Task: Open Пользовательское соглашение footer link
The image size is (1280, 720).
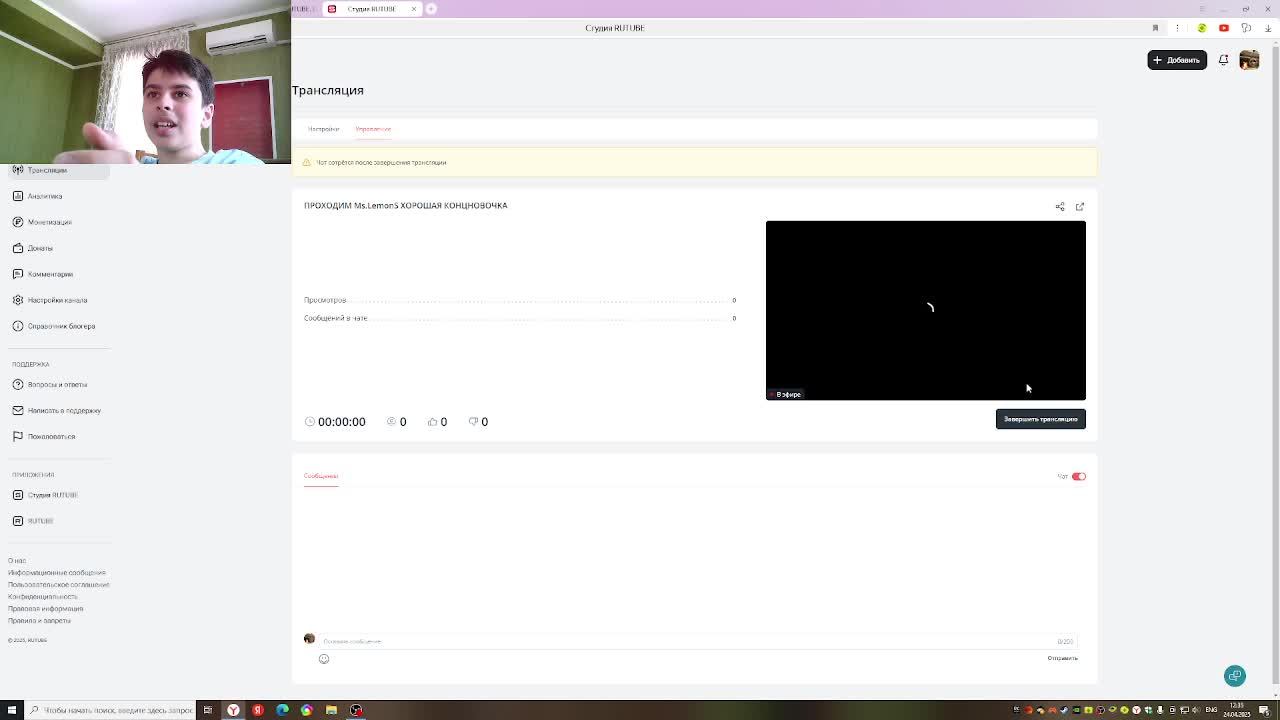Action: 59,585
